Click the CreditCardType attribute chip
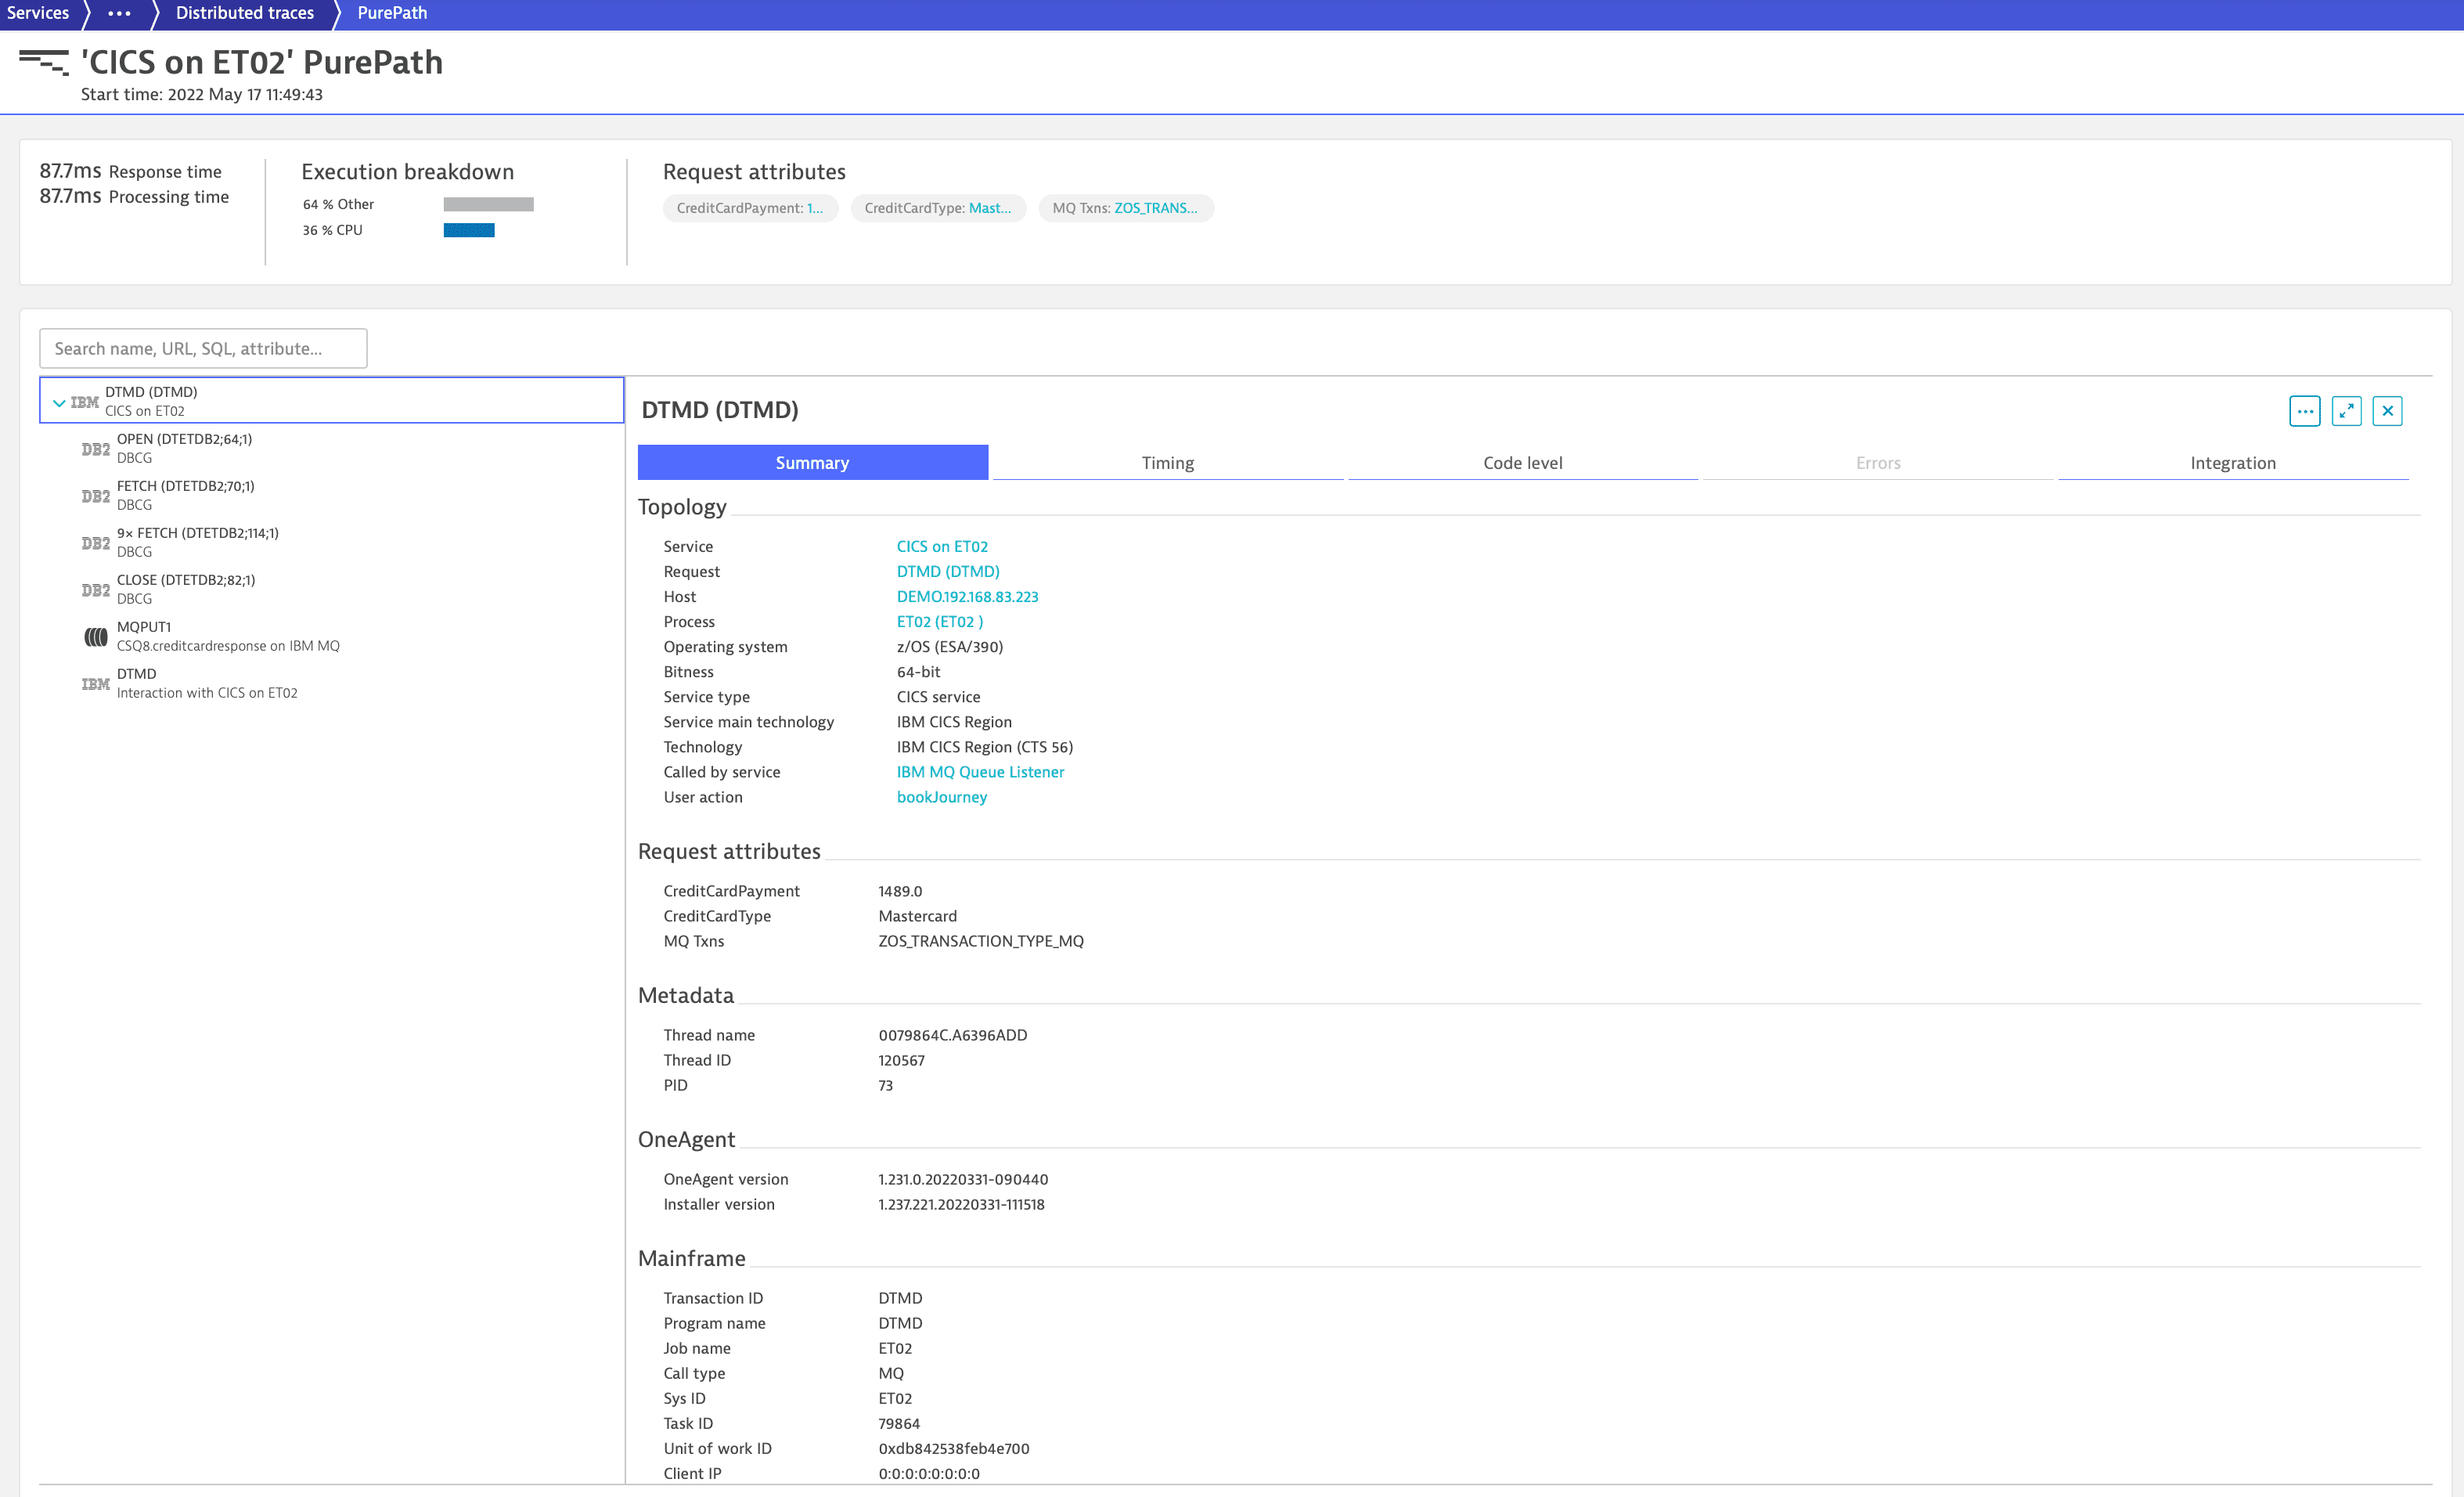Viewport: 2464px width, 1497px height. coord(938,208)
